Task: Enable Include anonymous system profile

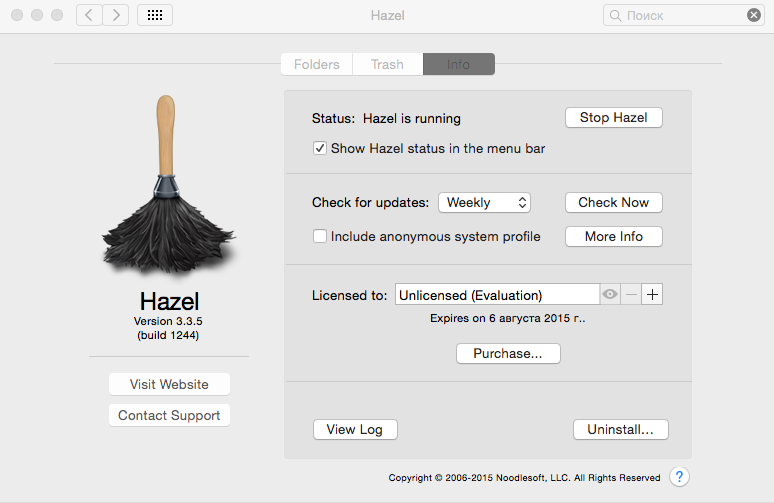Action: click(320, 237)
